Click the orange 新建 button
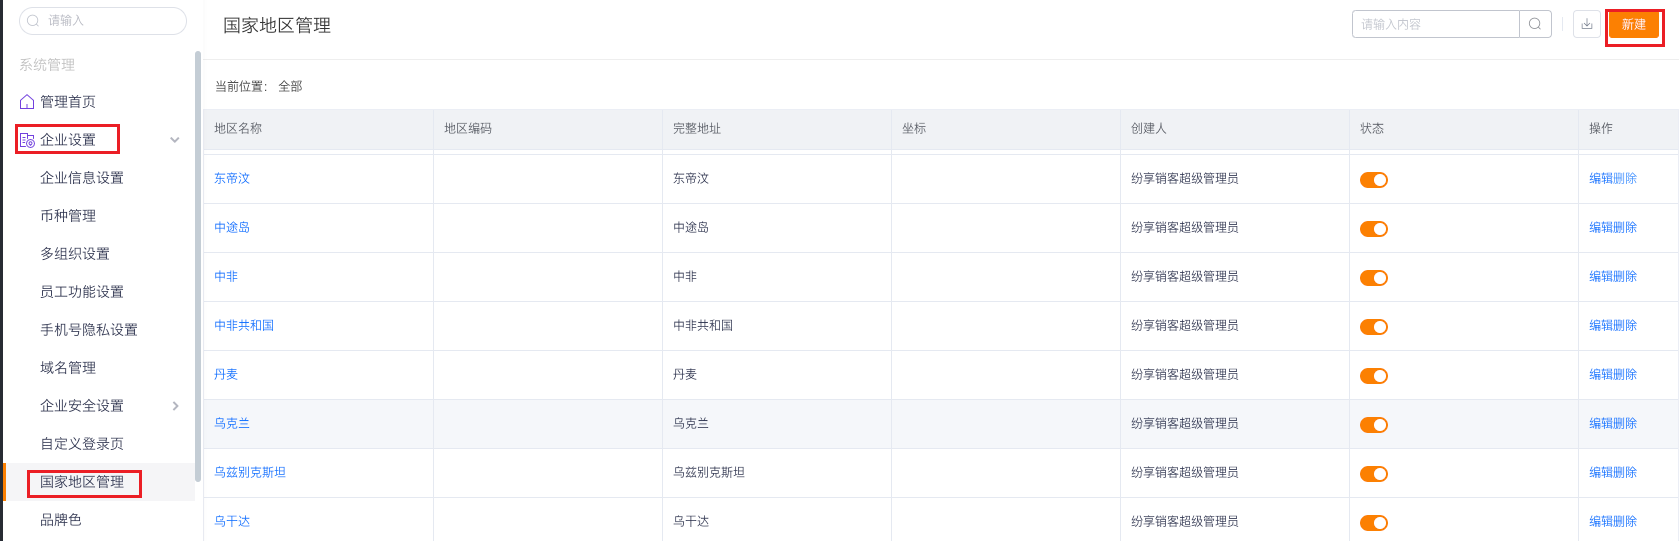Screen dimensions: 1679x541 click(x=1634, y=25)
